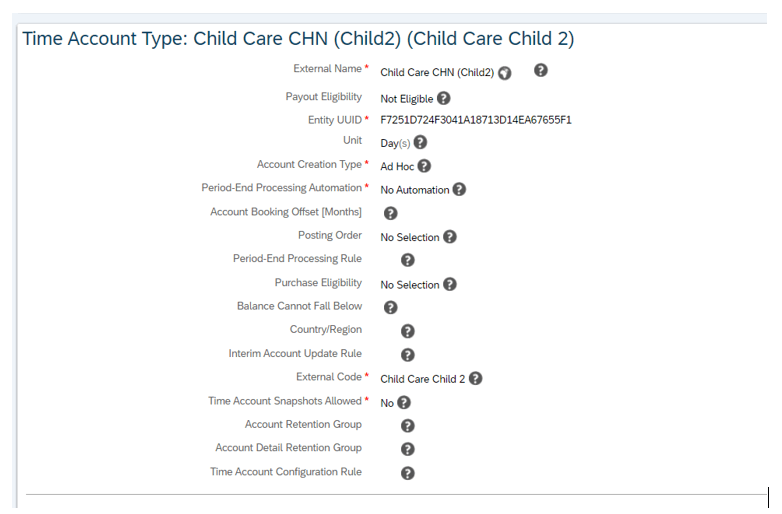Show help for Time Account Snapshots Allowed
Viewport: 782px width, 514px height.
click(x=403, y=402)
